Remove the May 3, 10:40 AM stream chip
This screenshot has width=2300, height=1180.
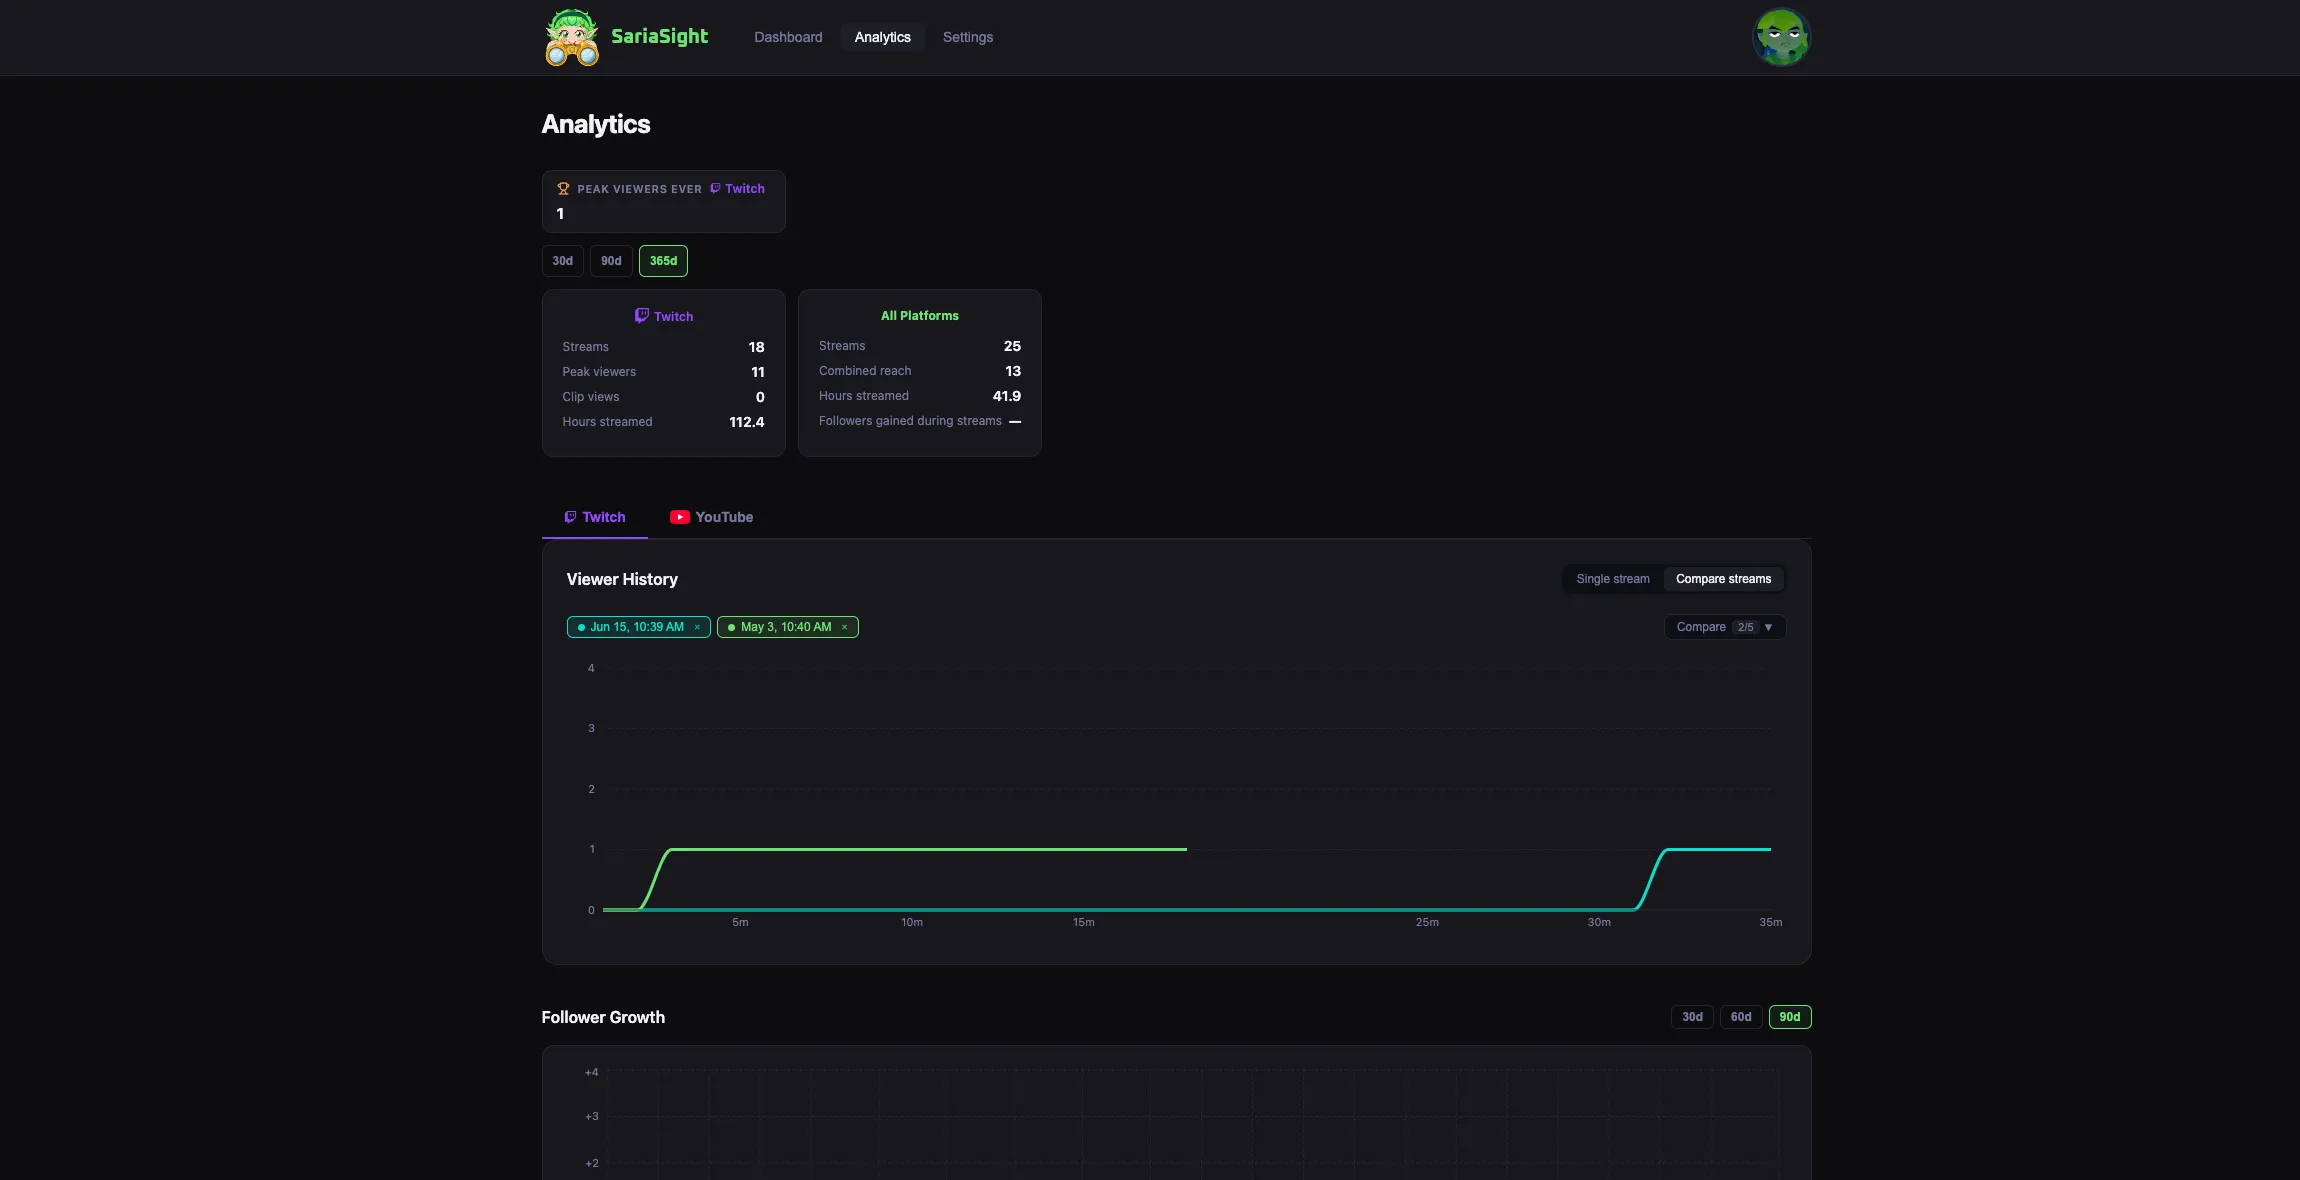click(x=845, y=627)
